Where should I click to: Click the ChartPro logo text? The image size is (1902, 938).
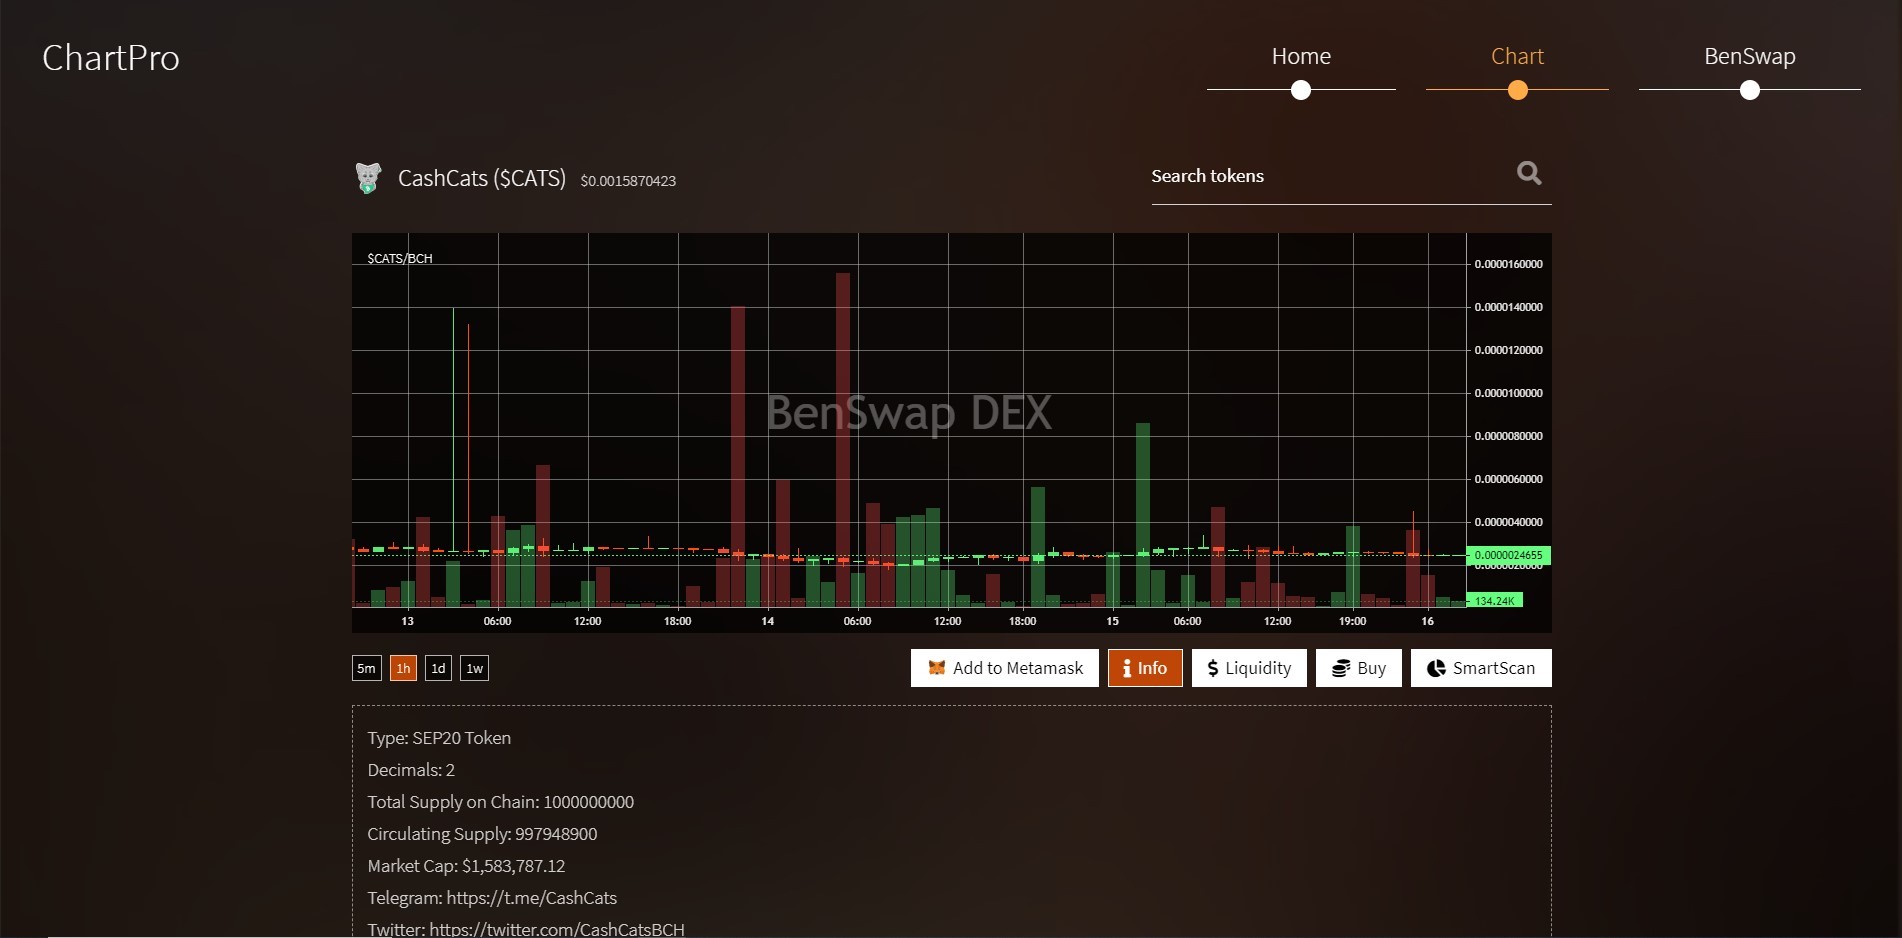pos(111,58)
